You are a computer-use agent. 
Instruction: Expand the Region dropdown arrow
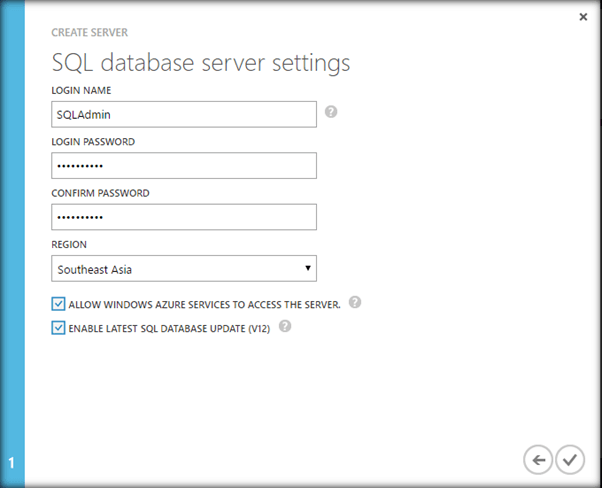click(x=307, y=268)
